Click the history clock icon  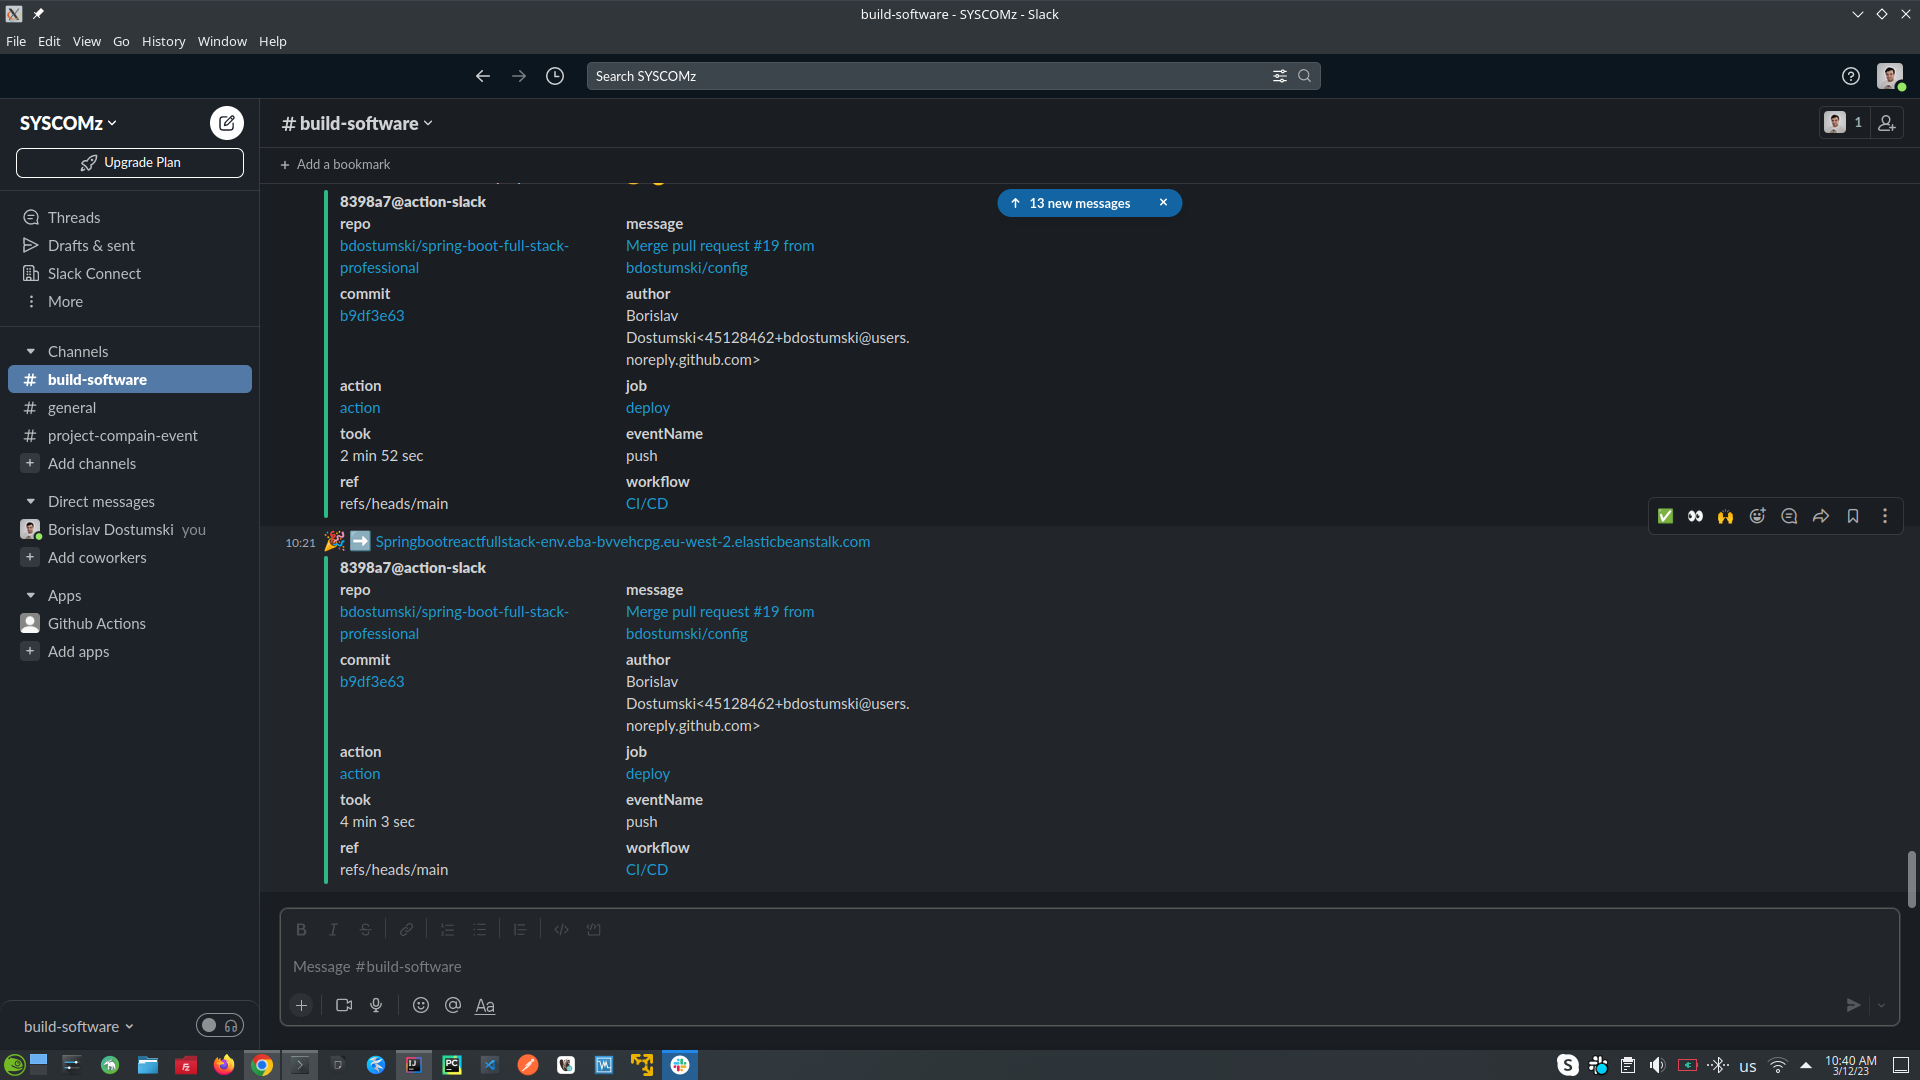point(555,76)
